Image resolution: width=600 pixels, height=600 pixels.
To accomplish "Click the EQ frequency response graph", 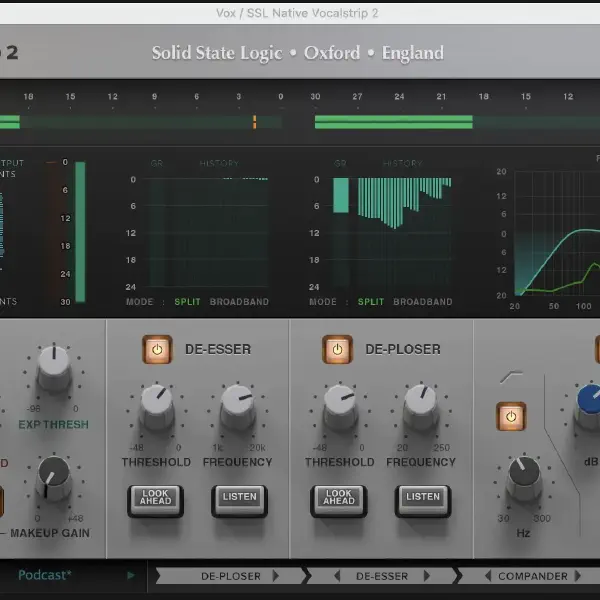I will 557,233.
